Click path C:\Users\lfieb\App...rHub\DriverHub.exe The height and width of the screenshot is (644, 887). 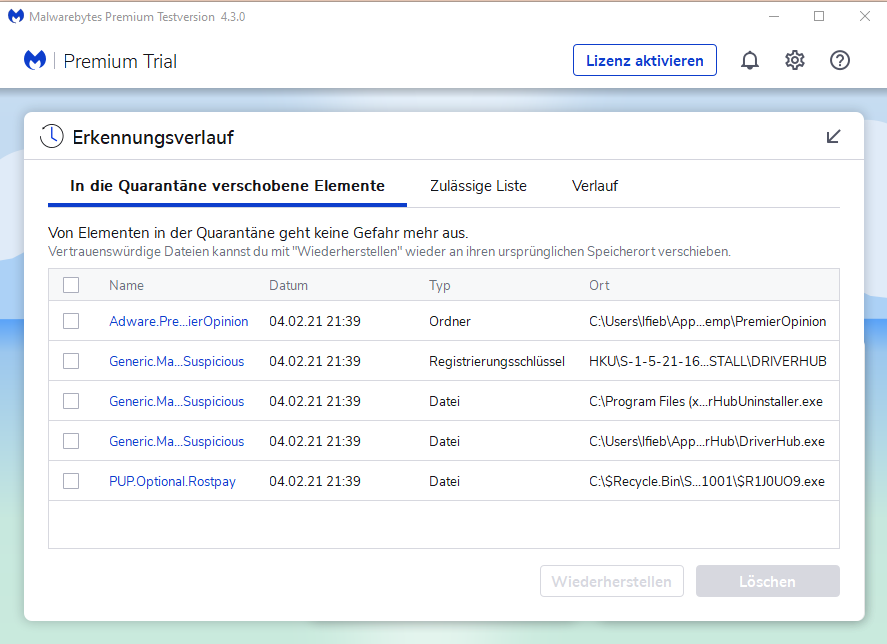pos(707,441)
